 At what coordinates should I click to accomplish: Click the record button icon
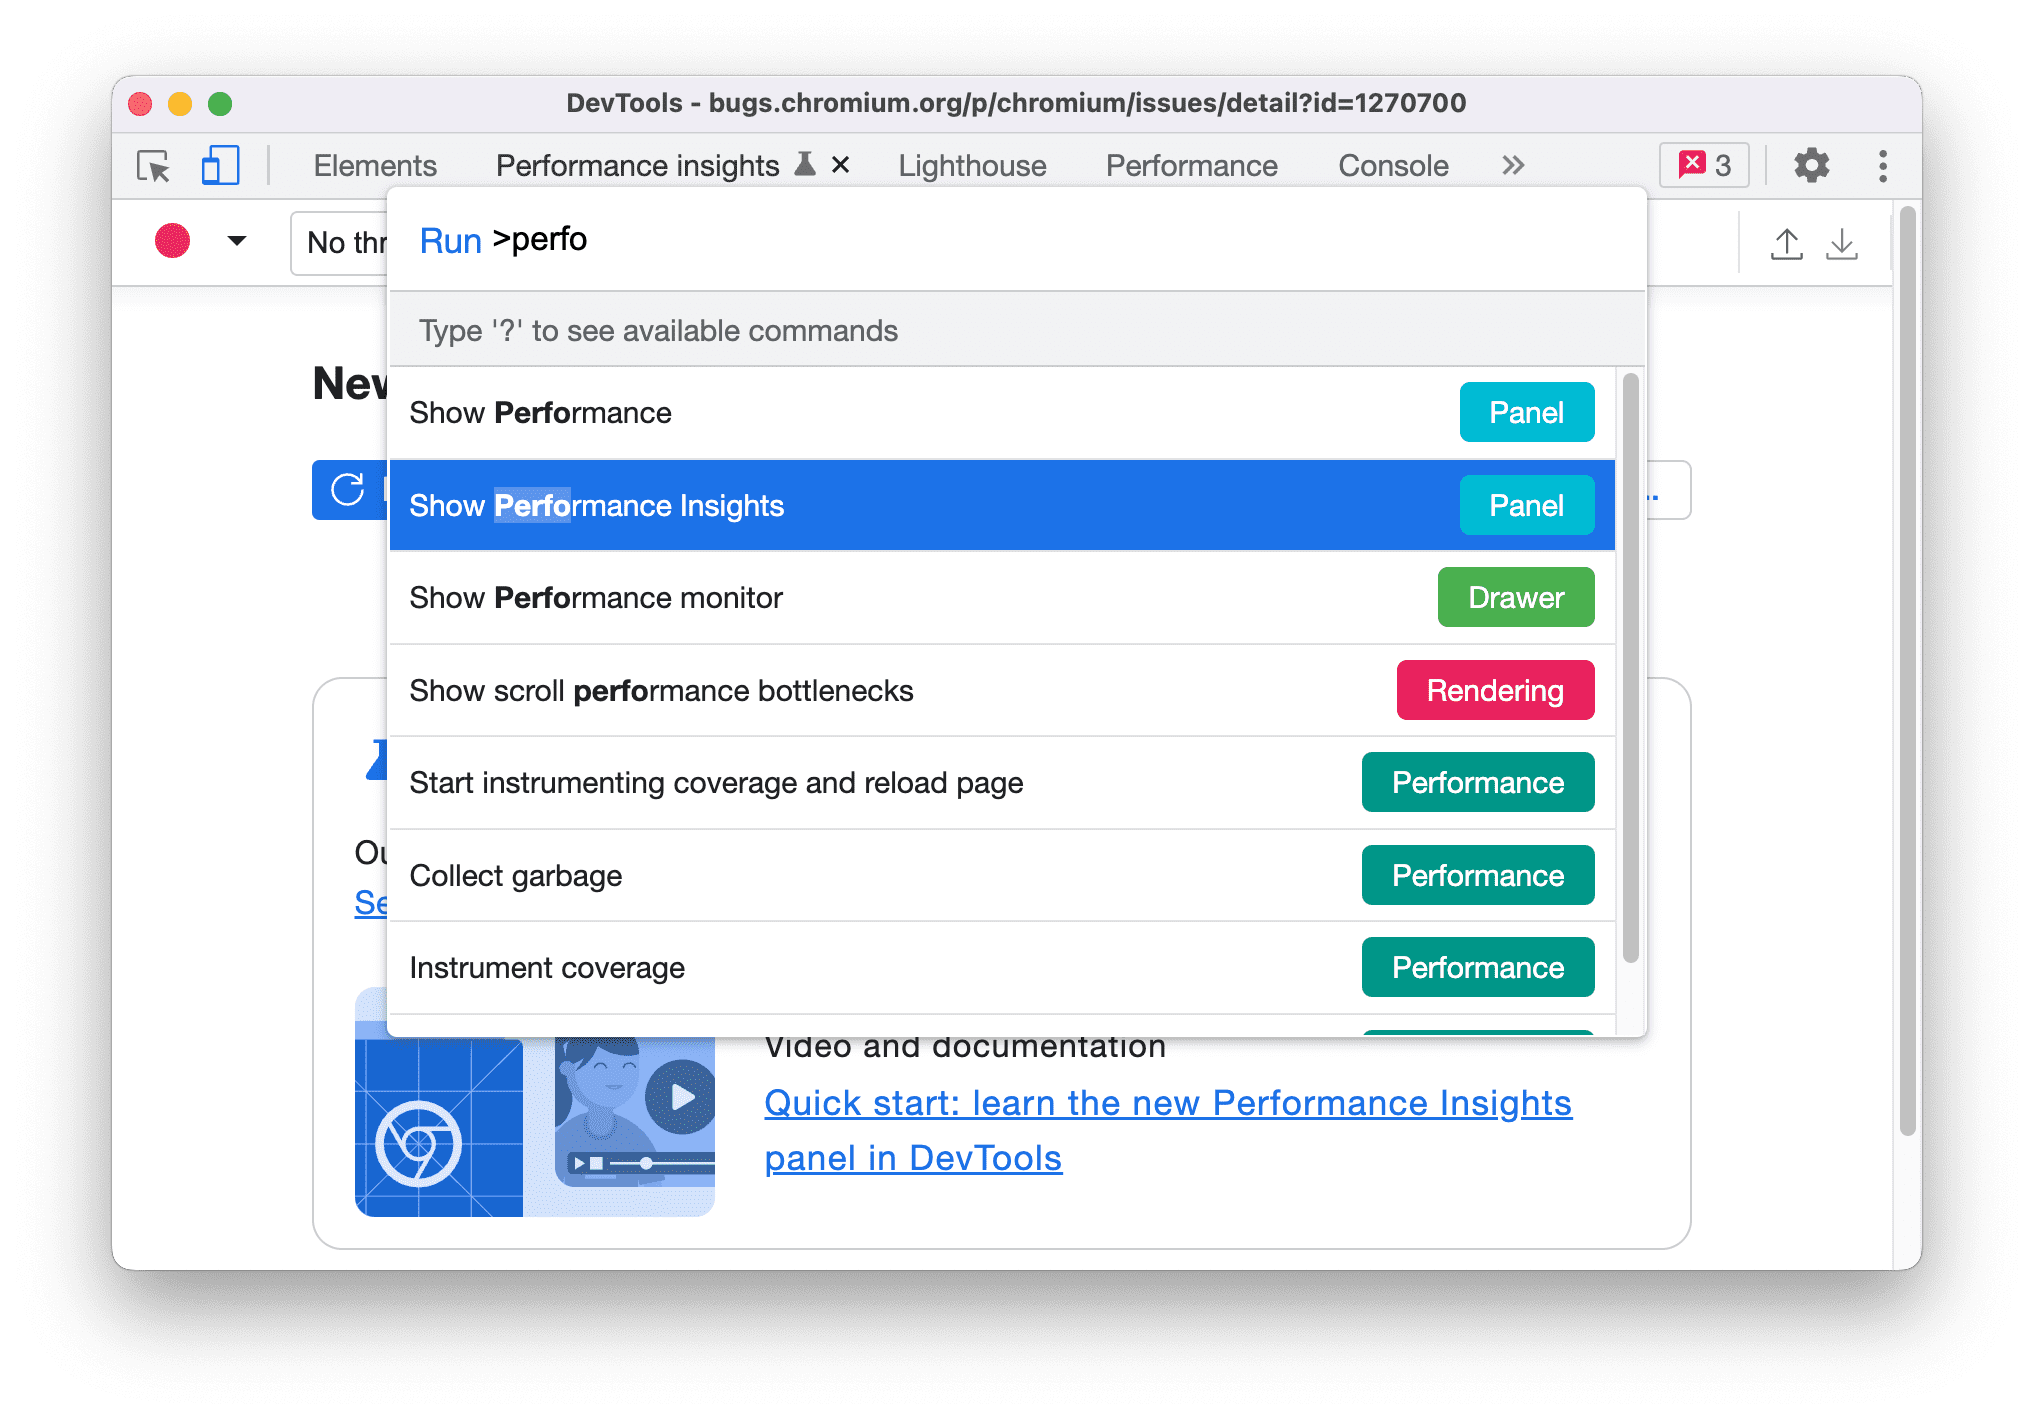click(172, 243)
